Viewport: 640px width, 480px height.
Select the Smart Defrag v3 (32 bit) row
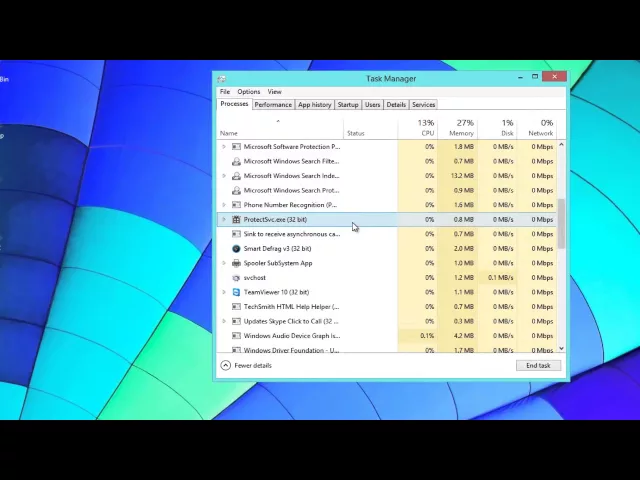click(387, 249)
